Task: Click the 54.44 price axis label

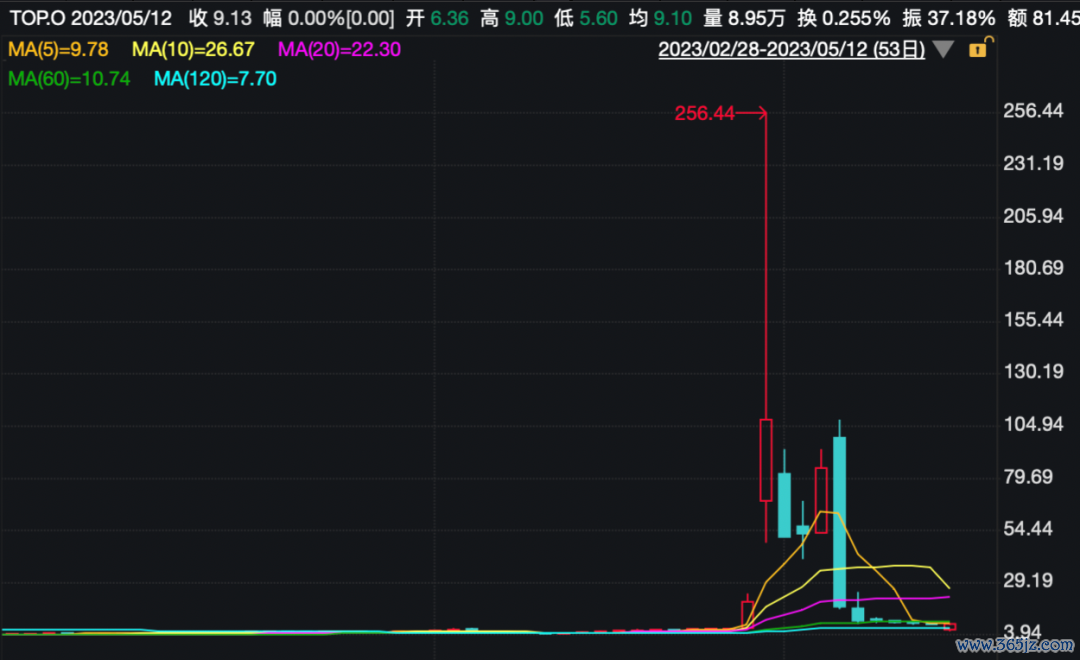Action: [x=1028, y=529]
